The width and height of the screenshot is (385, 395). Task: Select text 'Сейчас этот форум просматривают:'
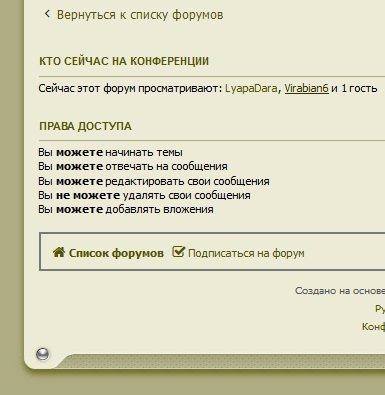pos(130,89)
